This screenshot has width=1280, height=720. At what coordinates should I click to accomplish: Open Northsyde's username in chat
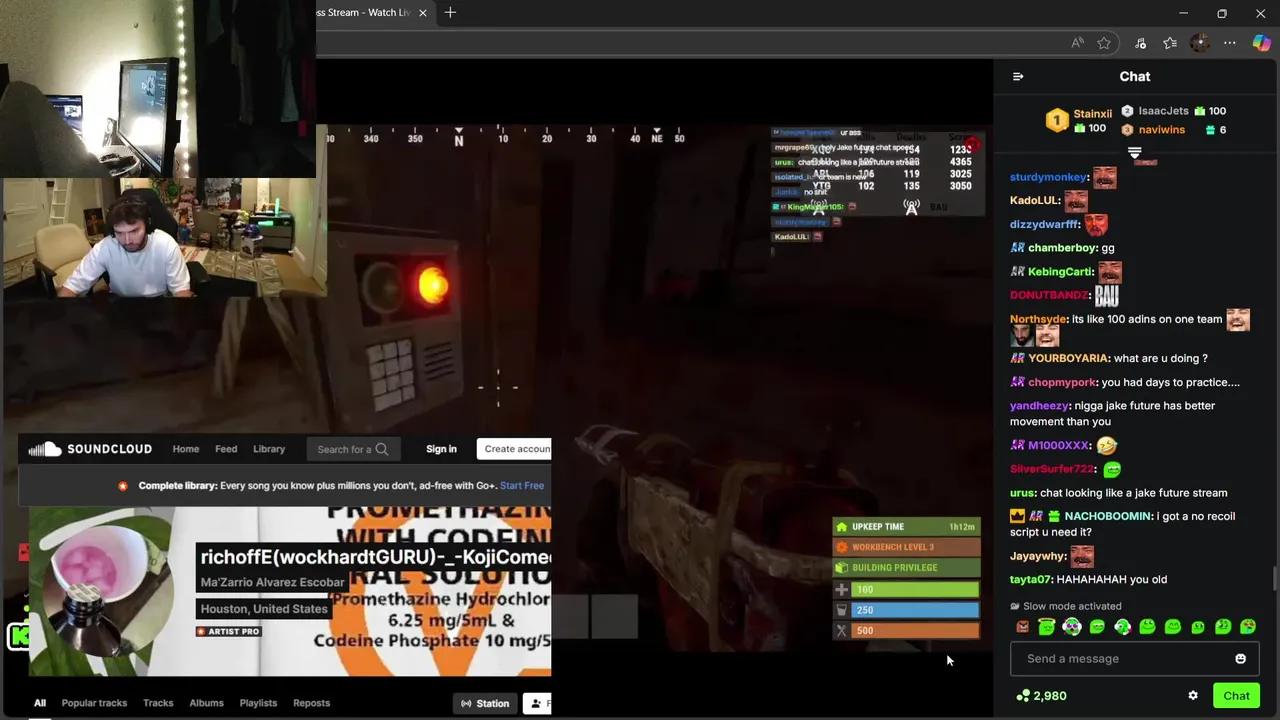[1038, 319]
